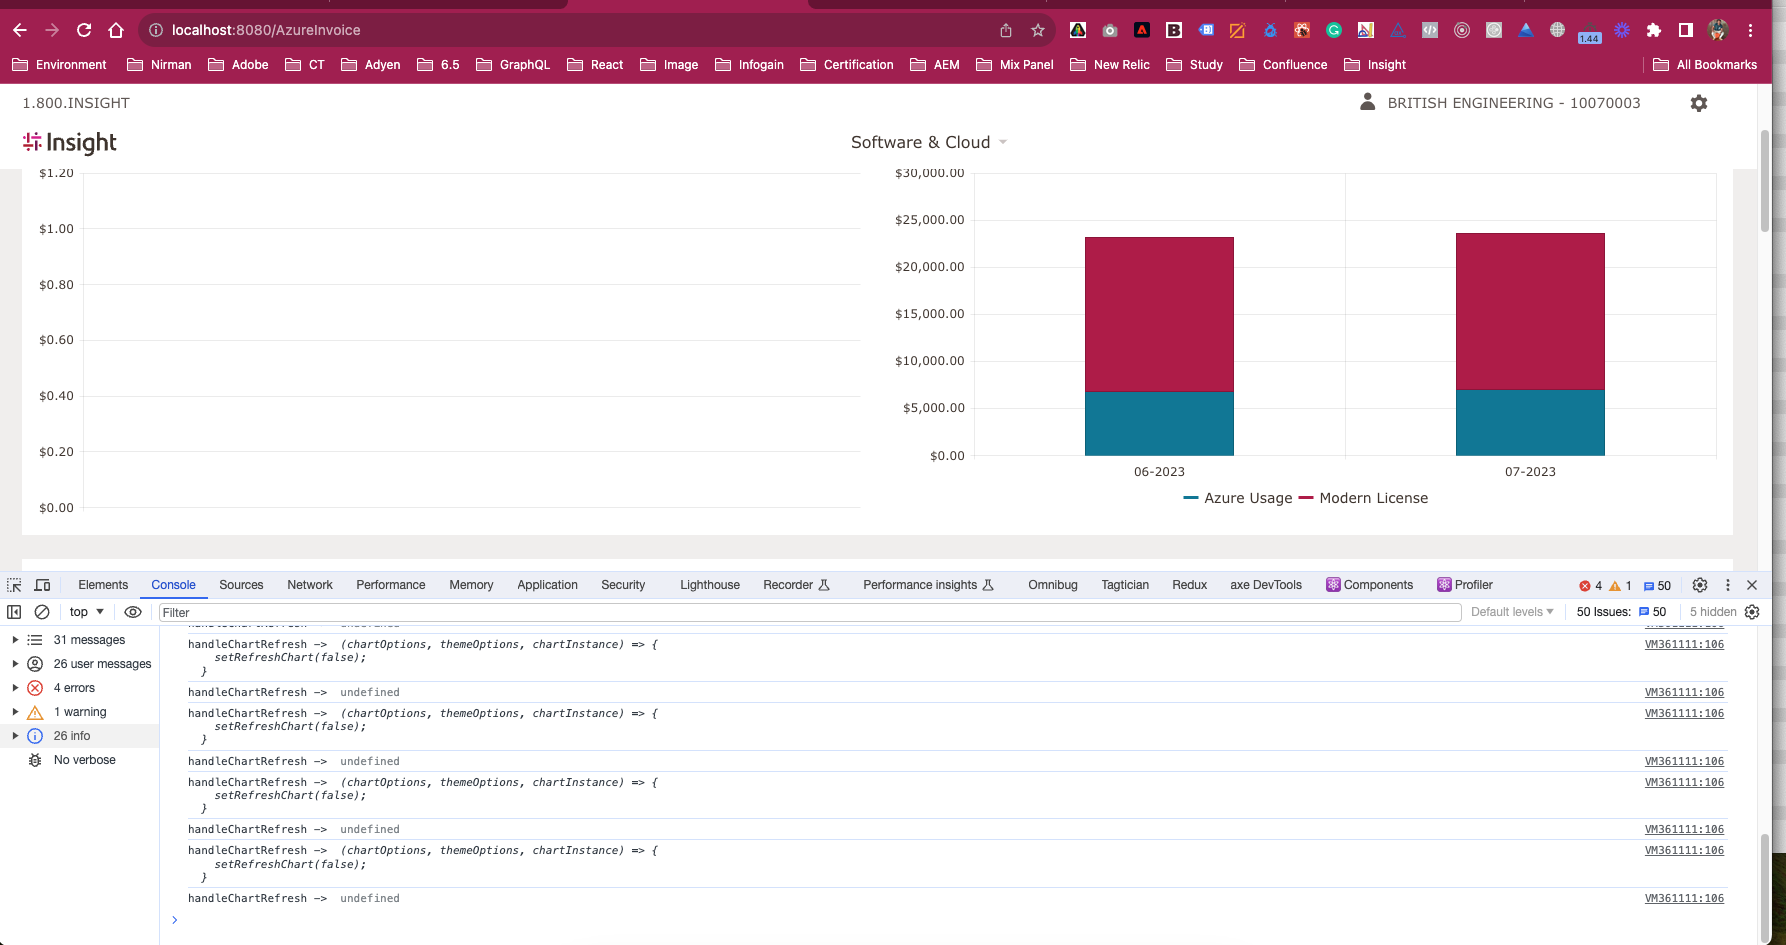Click the 06-2023 Azure Usage bar segment
The height and width of the screenshot is (945, 1786).
(x=1159, y=424)
